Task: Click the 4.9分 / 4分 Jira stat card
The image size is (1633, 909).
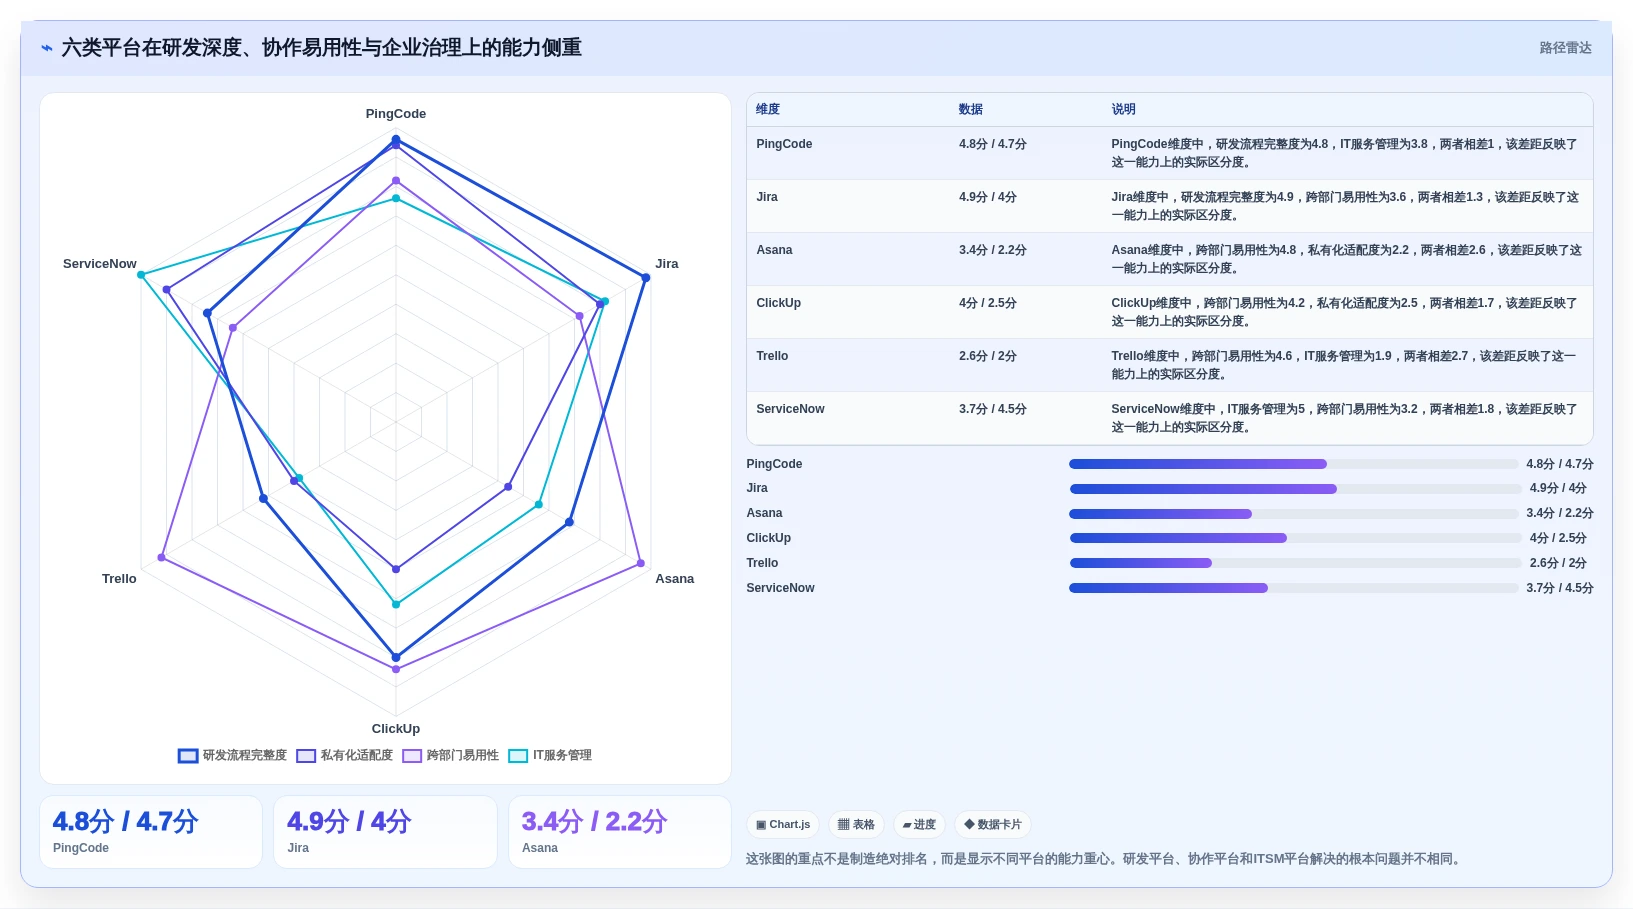Action: coord(385,832)
